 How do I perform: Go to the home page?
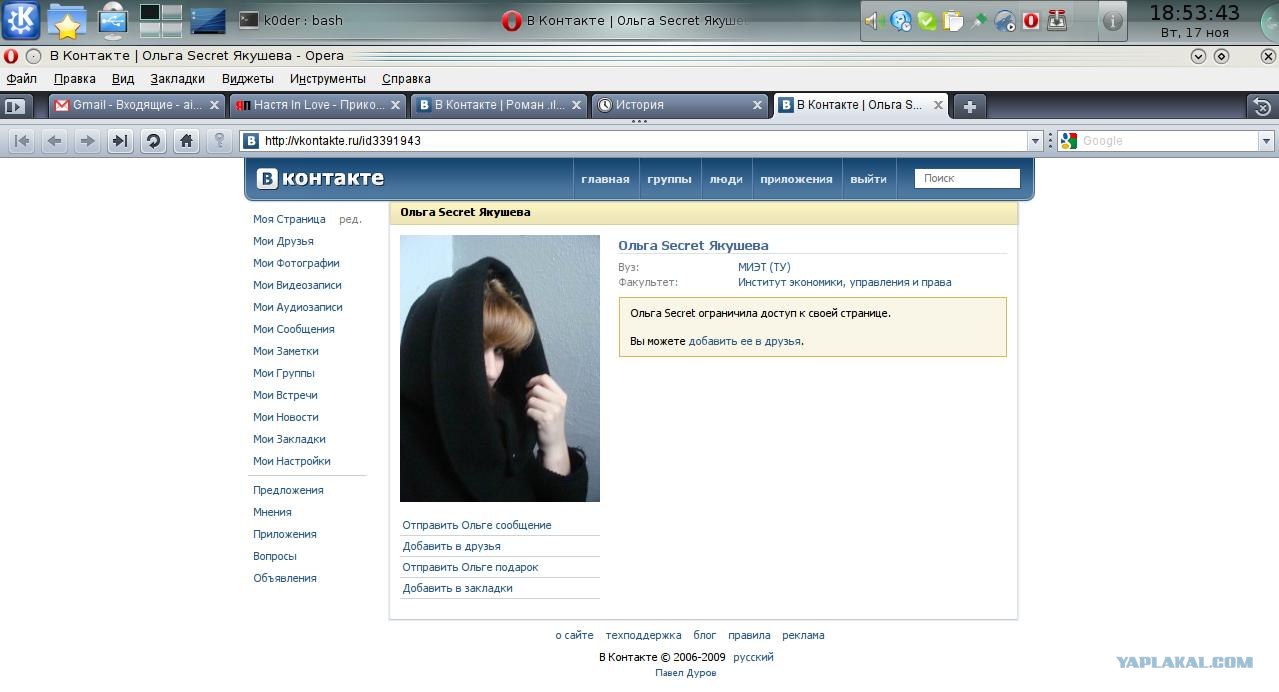click(186, 141)
